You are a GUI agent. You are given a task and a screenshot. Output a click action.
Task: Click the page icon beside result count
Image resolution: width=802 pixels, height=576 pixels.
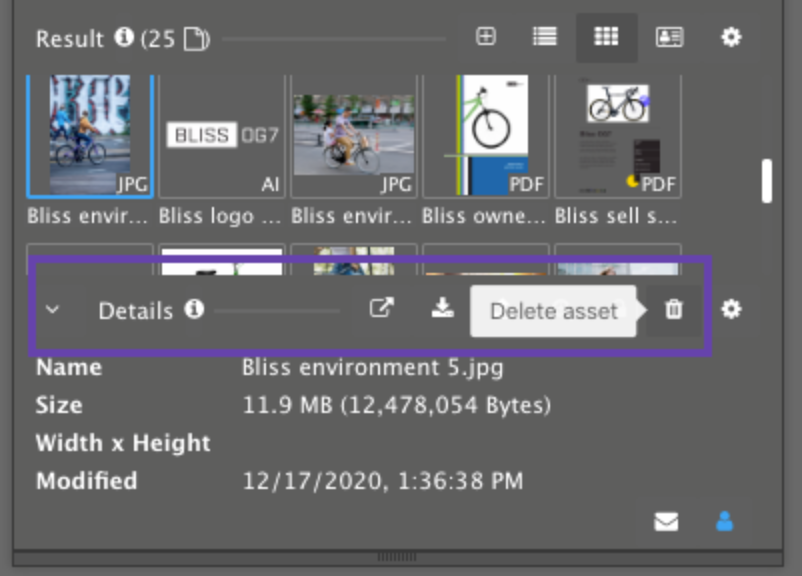[195, 39]
